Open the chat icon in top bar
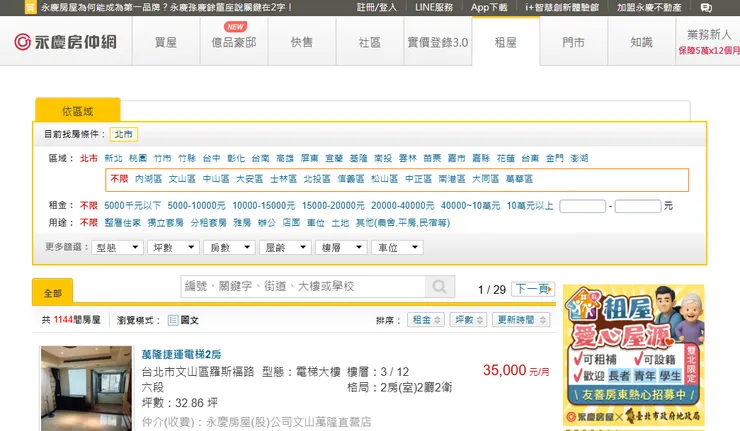The height and width of the screenshot is (431, 740). [x=706, y=8]
